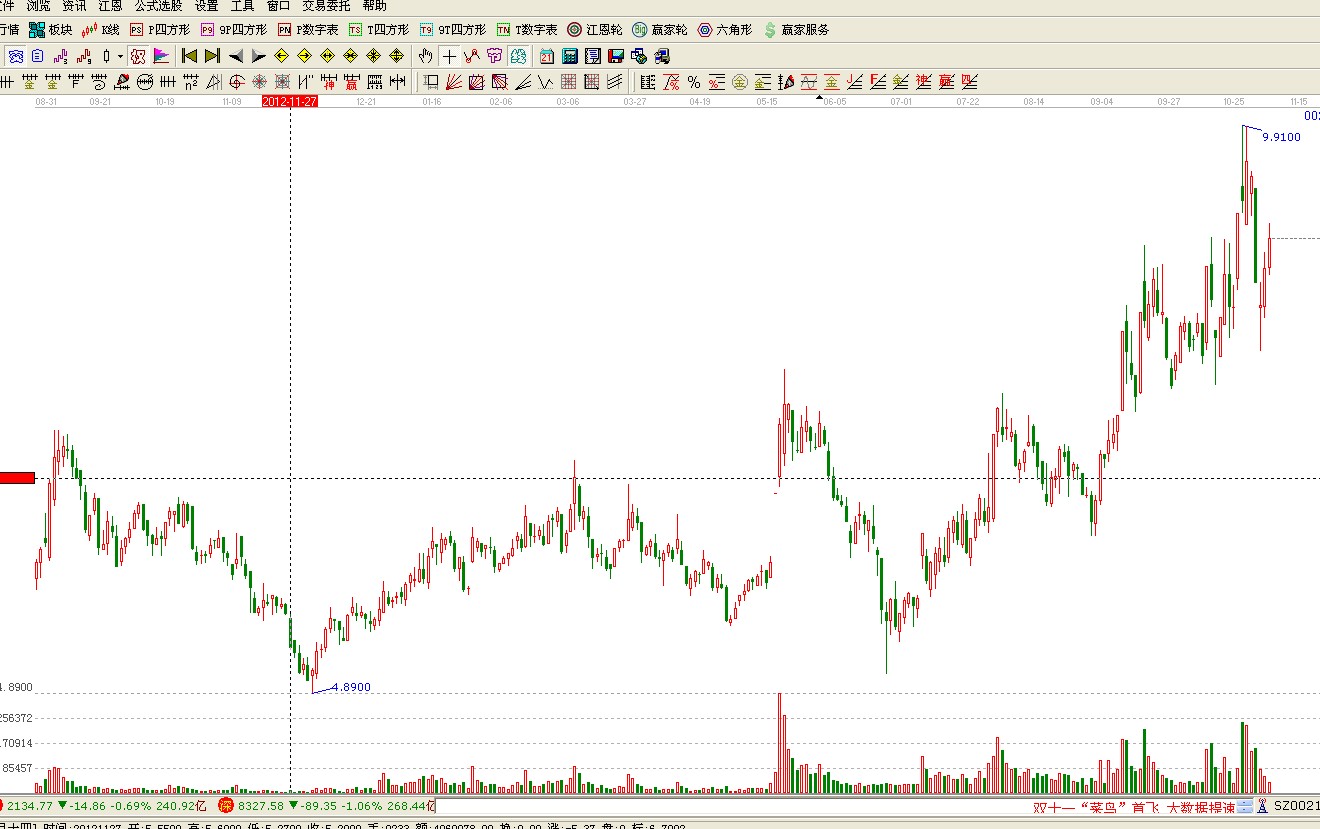
Task: Click the 9.9100 high price label
Action: (1281, 137)
